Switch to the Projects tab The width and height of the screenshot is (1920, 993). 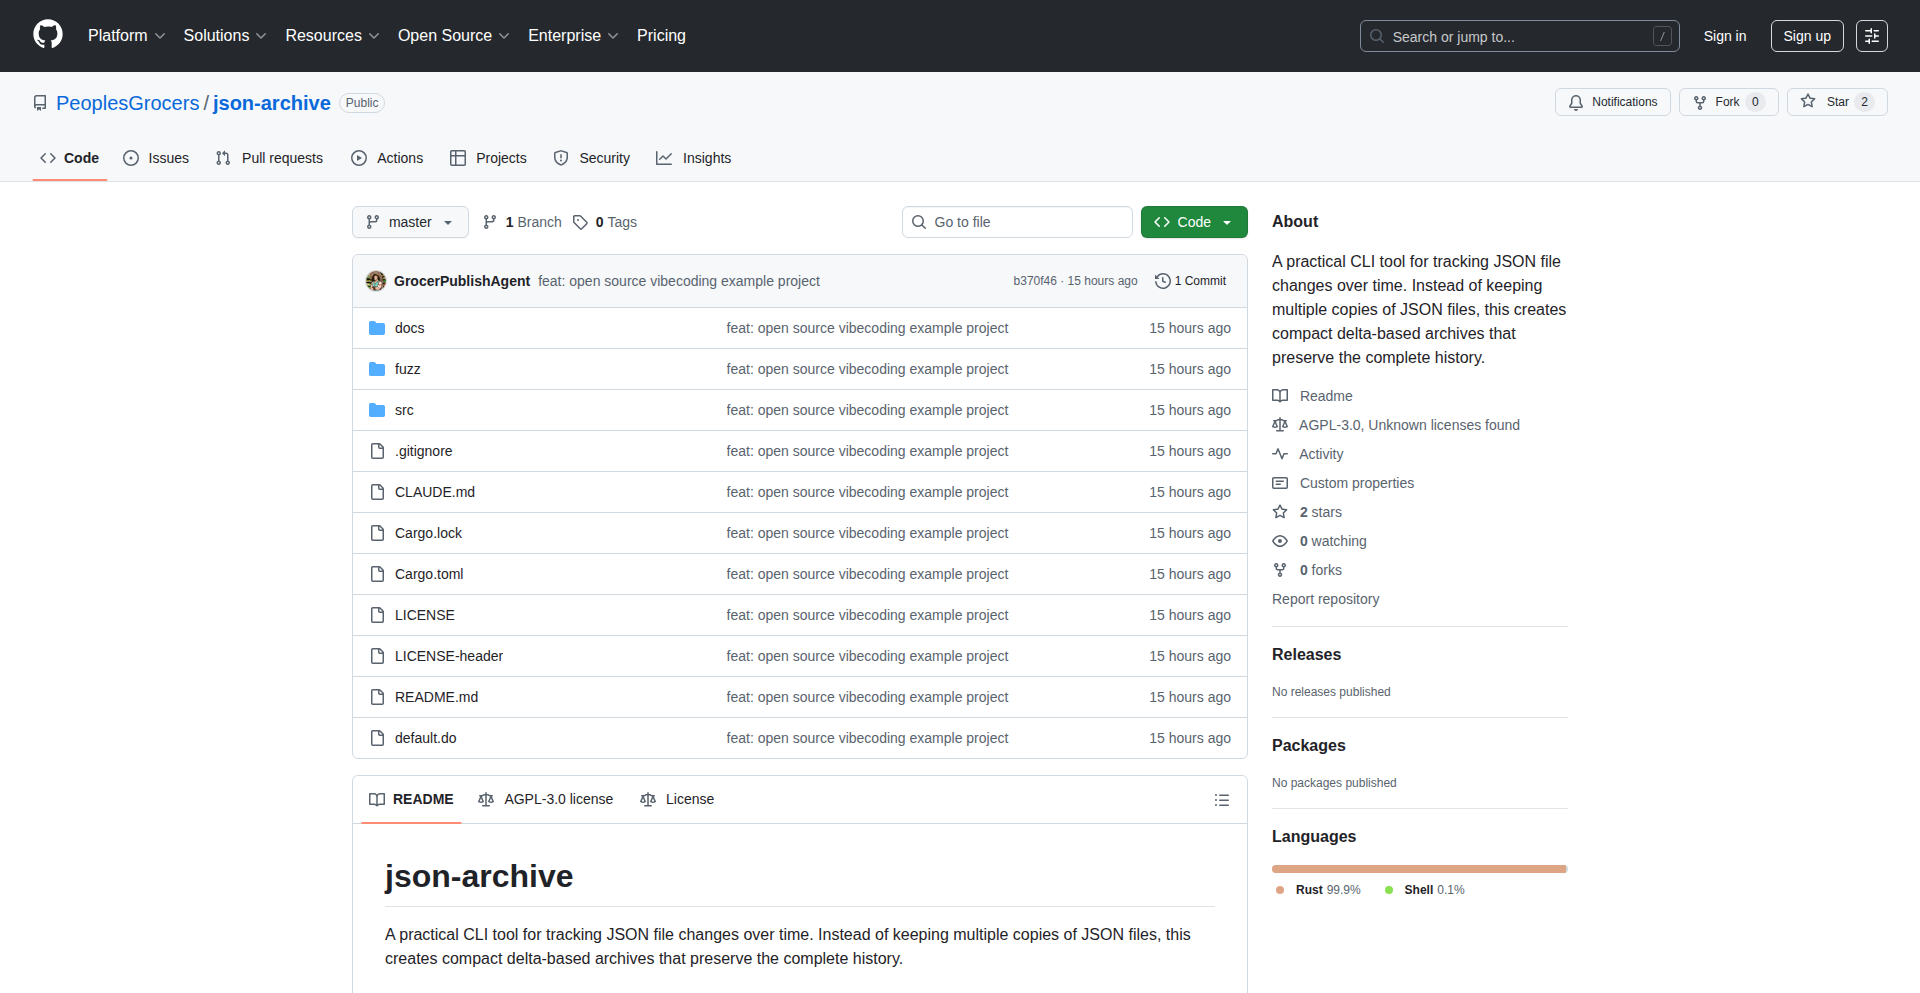(488, 158)
